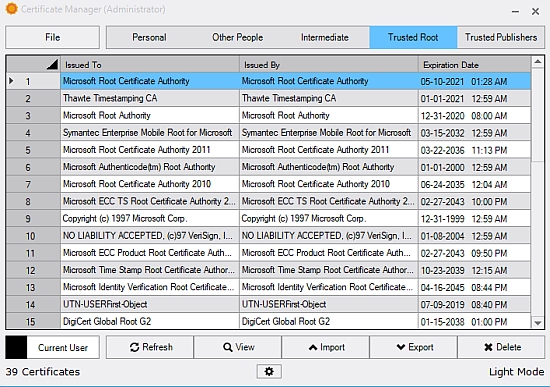This screenshot has height=387, width=550.
Task: Click the Delete button
Action: click(502, 347)
